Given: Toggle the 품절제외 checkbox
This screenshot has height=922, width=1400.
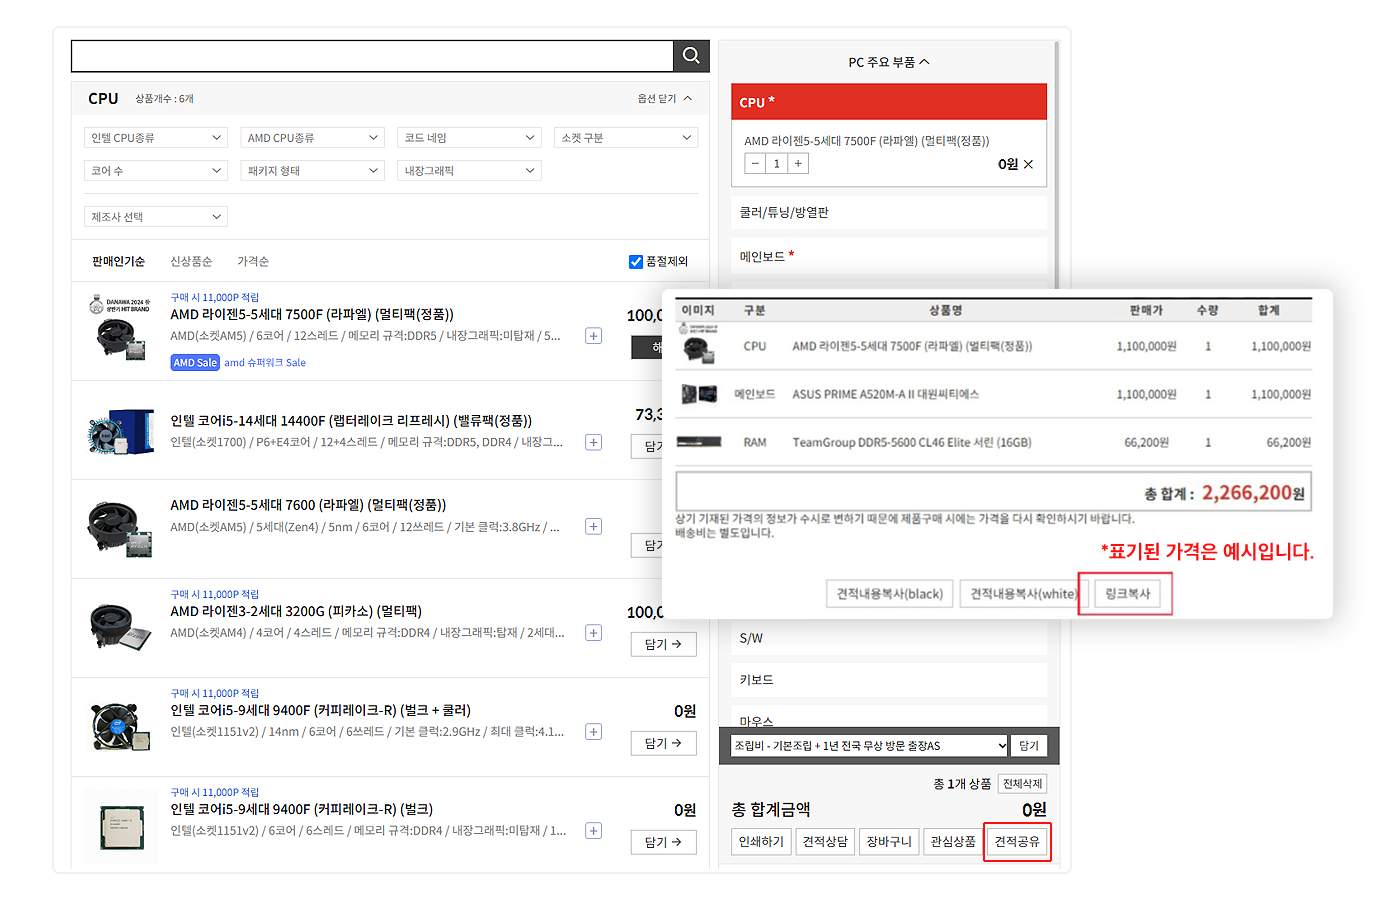Looking at the screenshot, I should point(636,262).
